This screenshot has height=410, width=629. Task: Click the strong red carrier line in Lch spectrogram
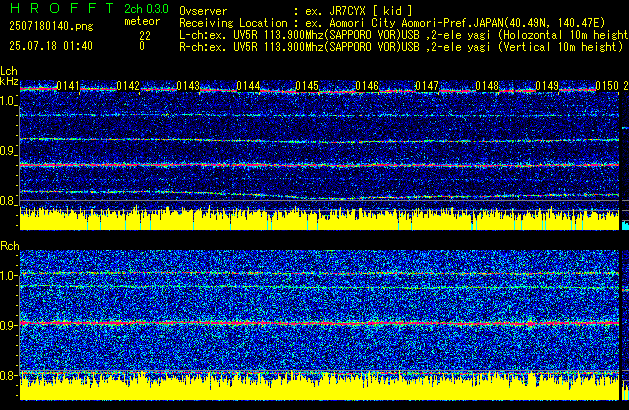point(319,165)
